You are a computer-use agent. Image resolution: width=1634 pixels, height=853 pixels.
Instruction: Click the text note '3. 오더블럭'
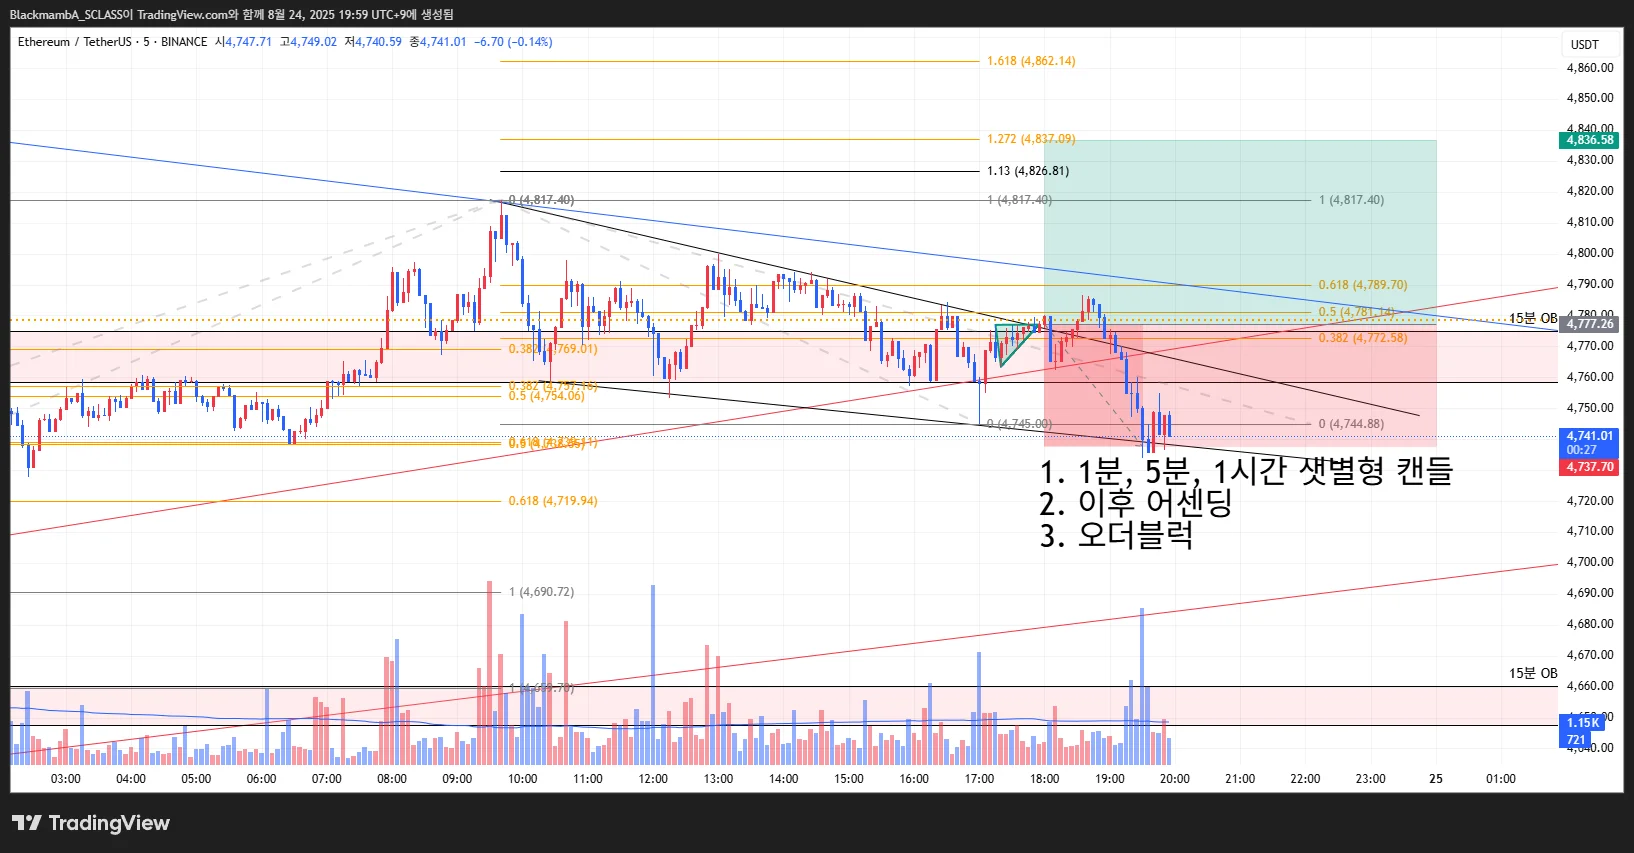(1116, 535)
